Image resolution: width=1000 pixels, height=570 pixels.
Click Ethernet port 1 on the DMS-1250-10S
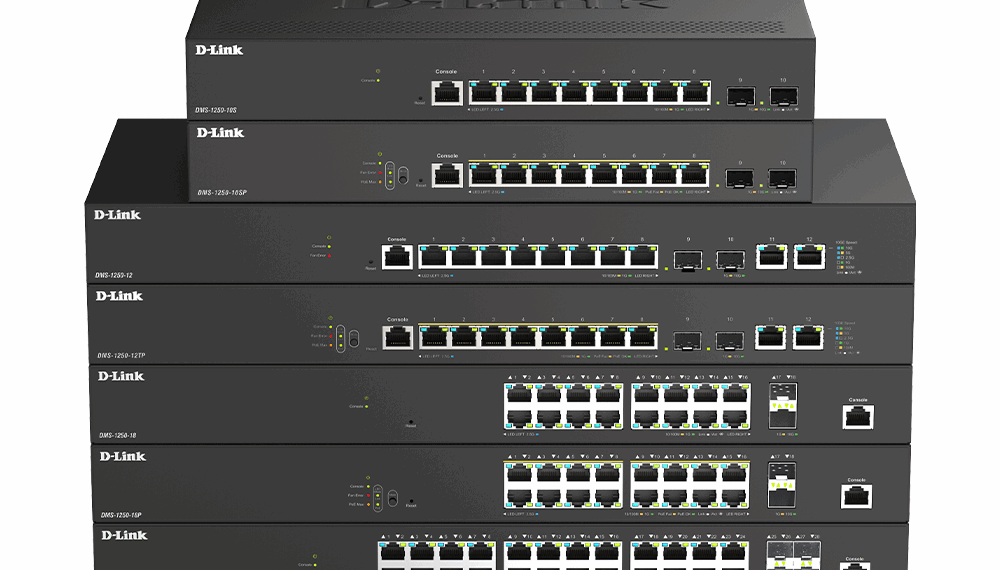[484, 92]
